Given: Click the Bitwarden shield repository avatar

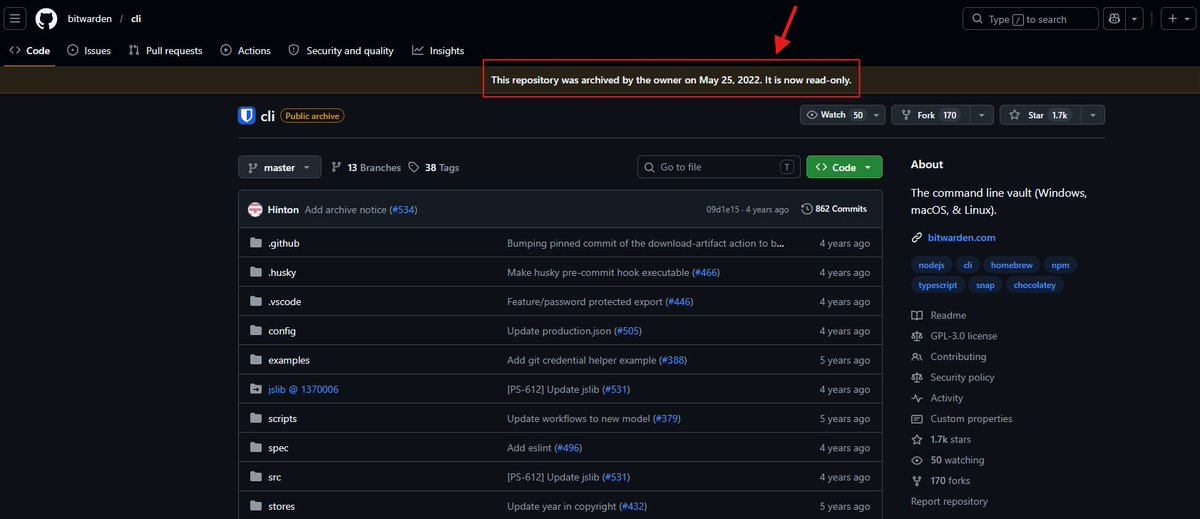Looking at the screenshot, I should click(247, 116).
